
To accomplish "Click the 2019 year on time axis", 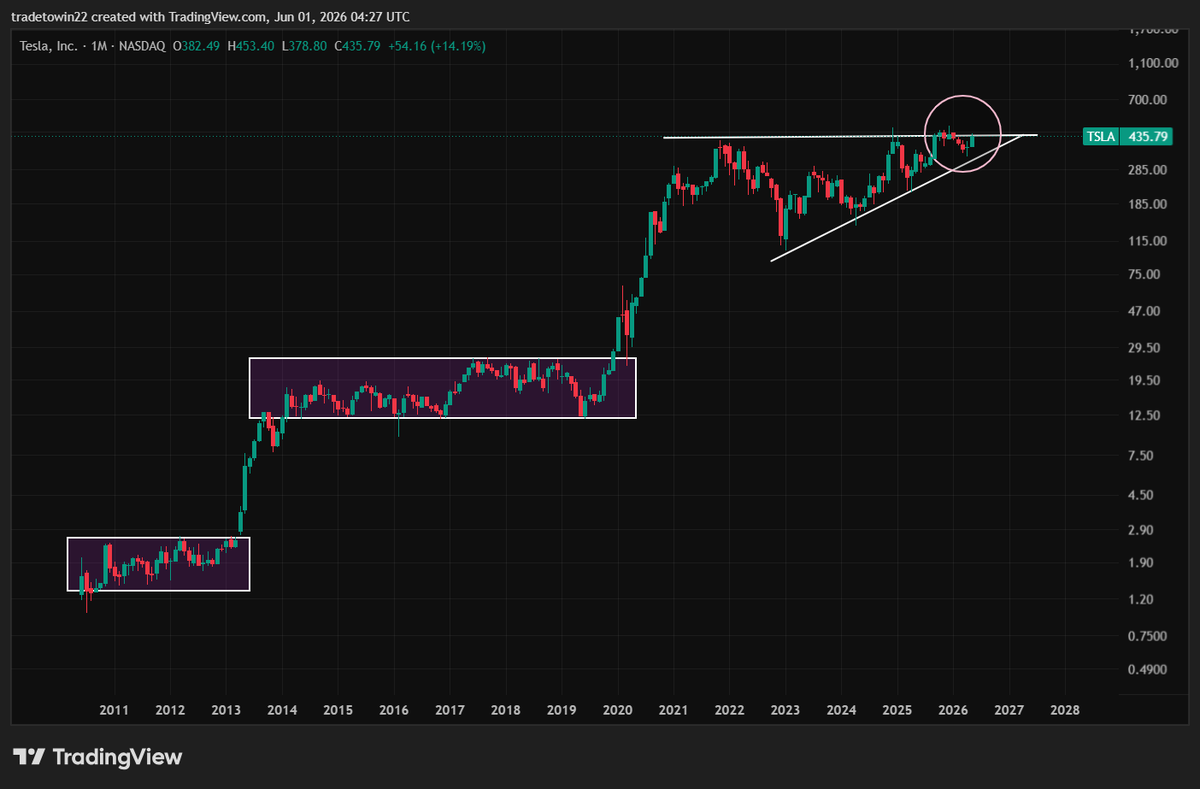I will (562, 709).
